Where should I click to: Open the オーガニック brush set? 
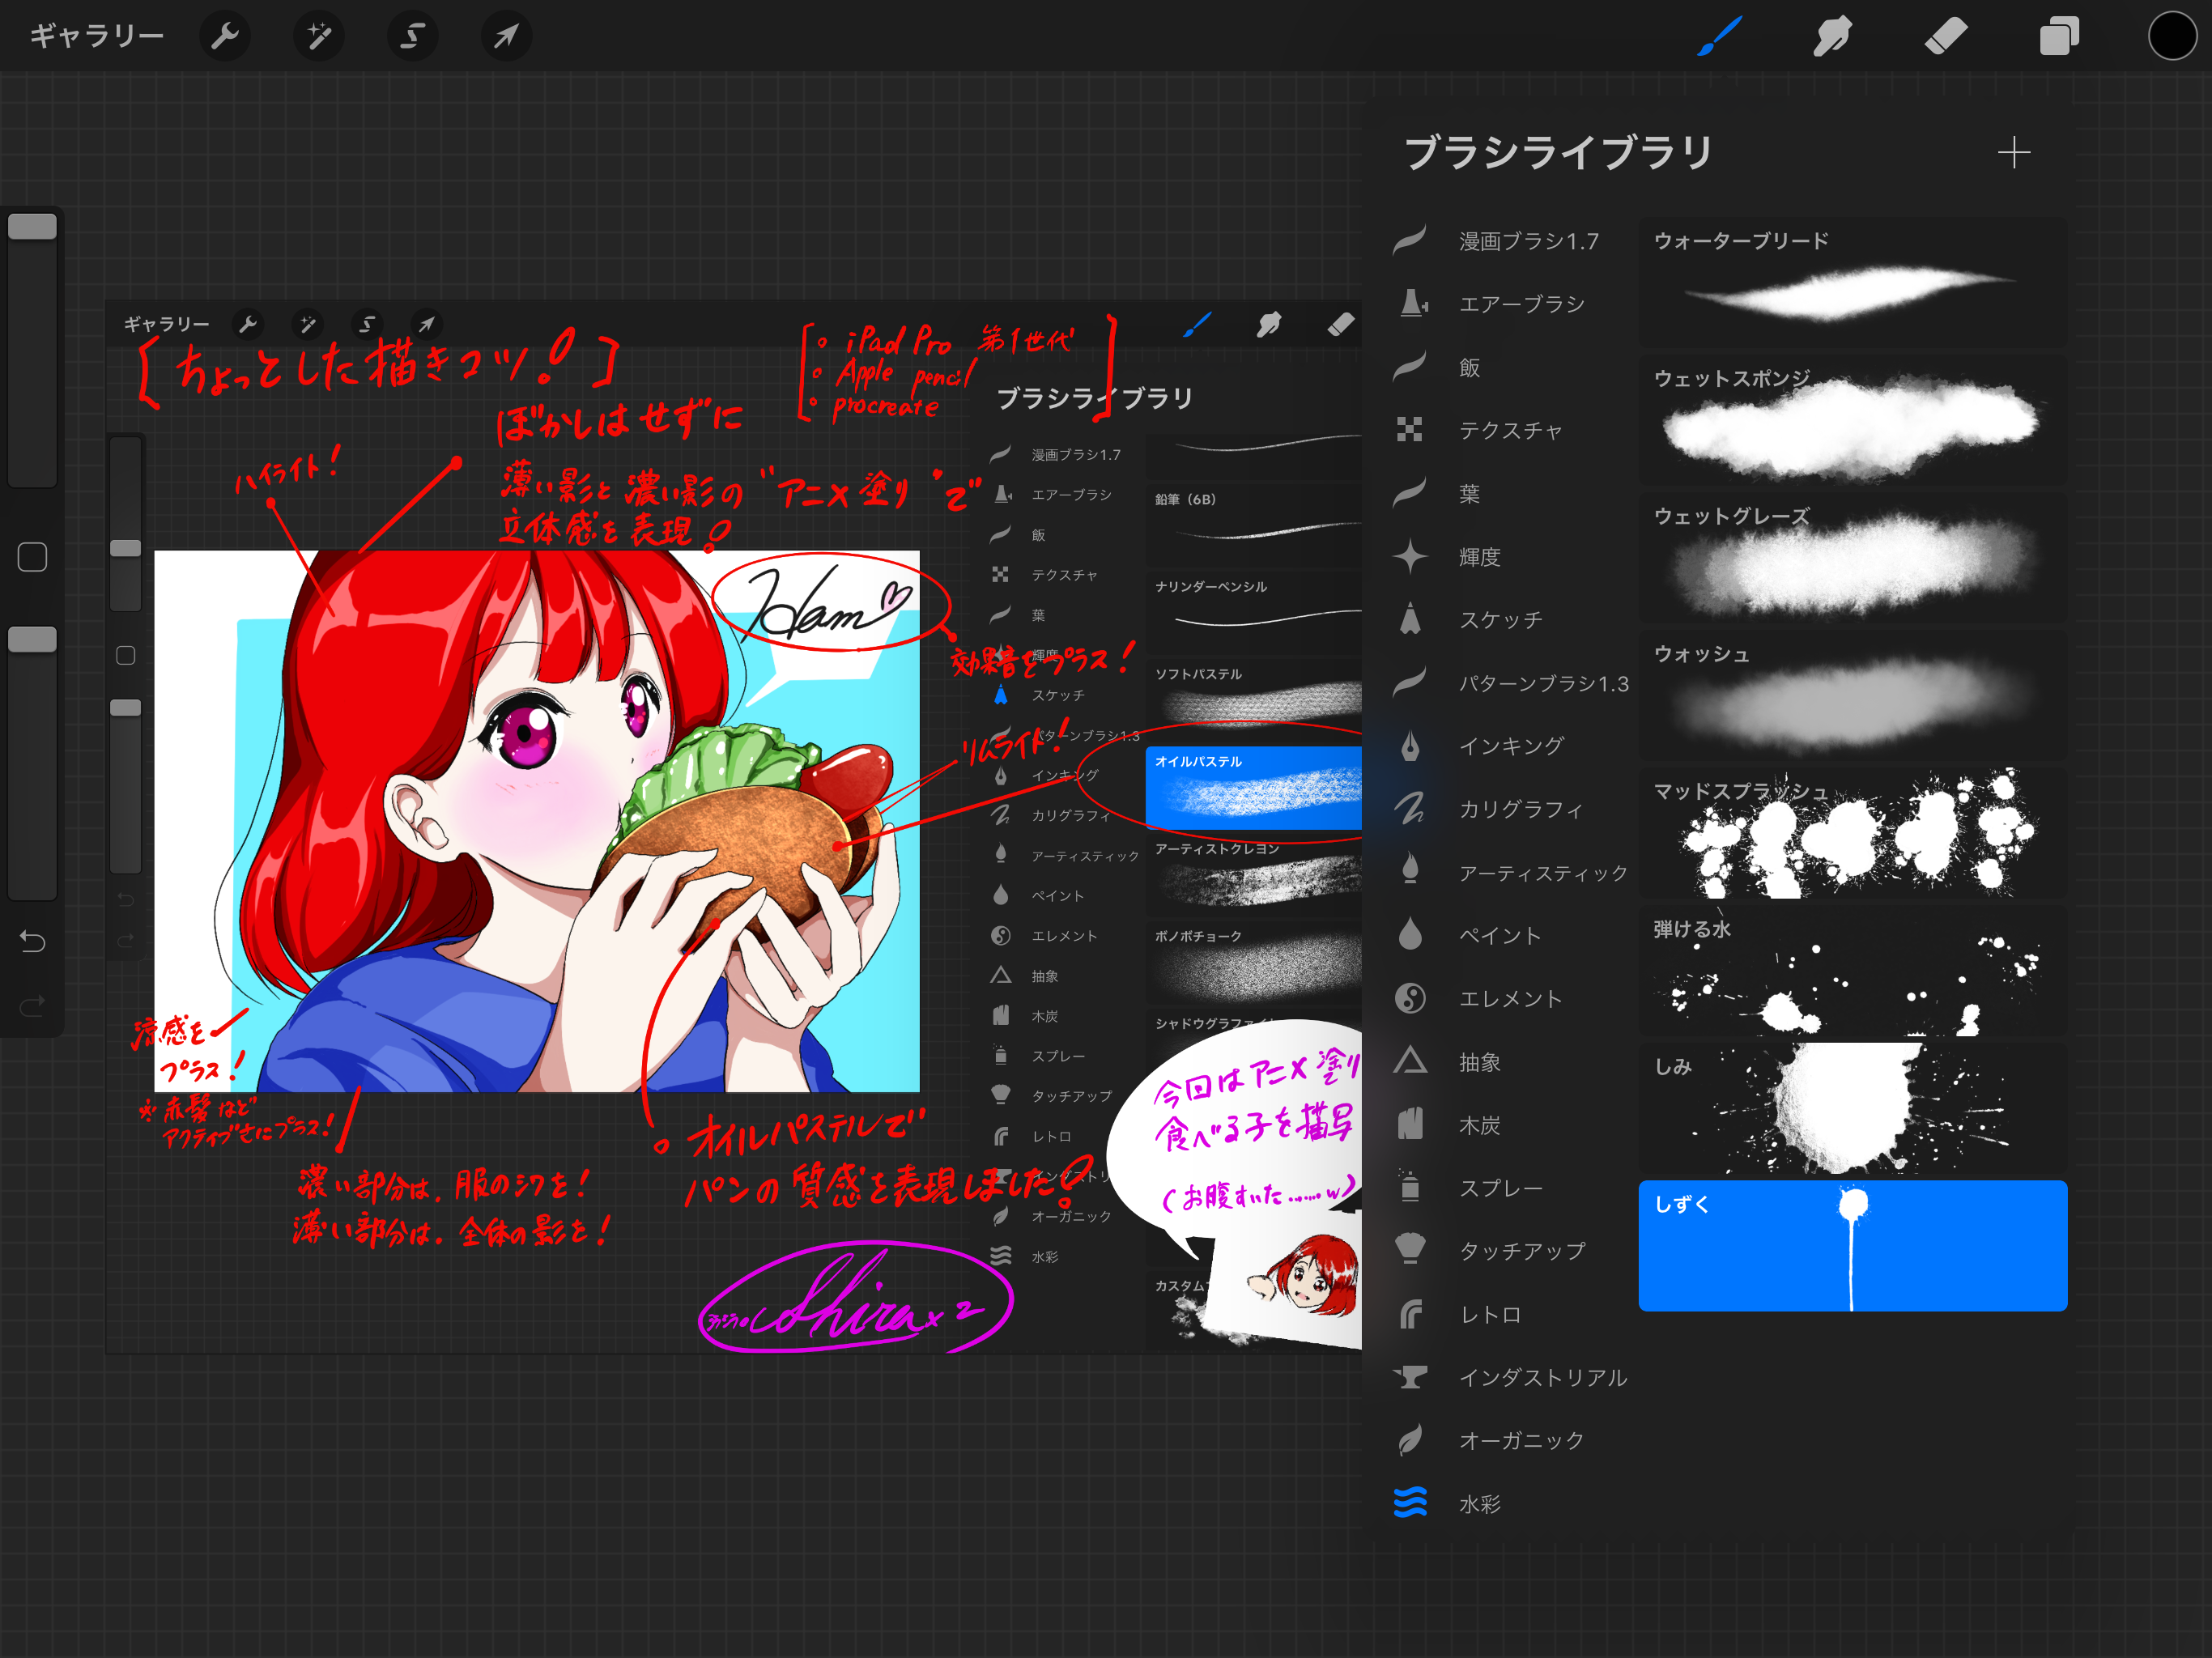pos(1510,1440)
